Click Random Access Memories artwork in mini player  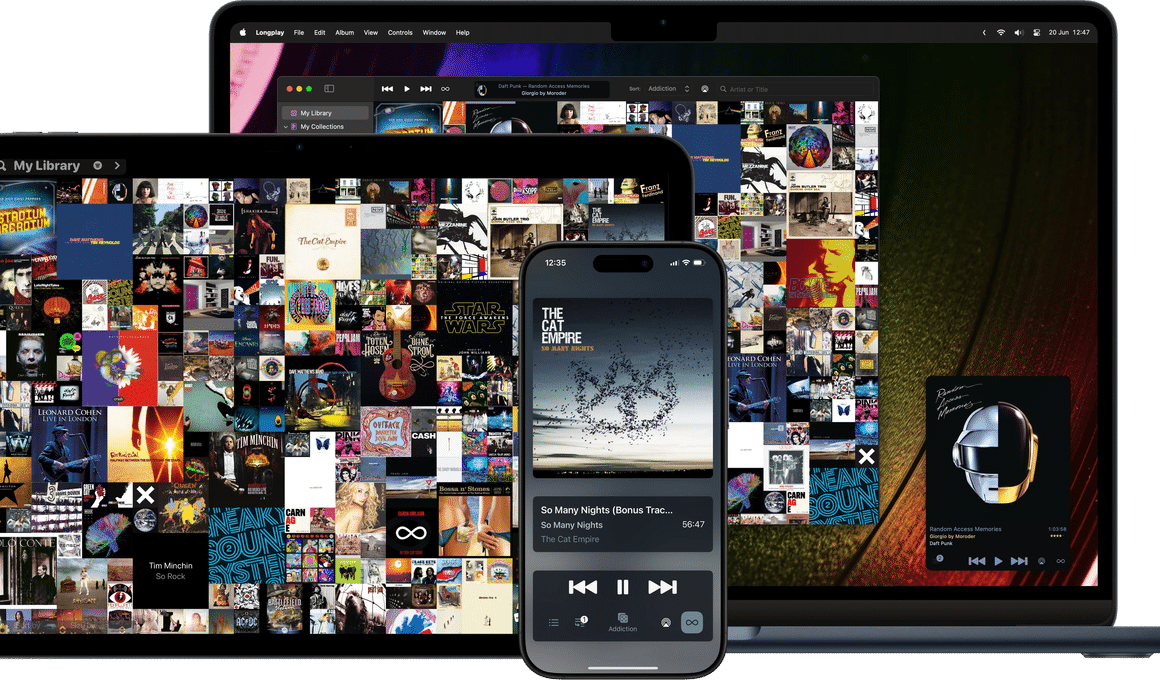pos(998,448)
